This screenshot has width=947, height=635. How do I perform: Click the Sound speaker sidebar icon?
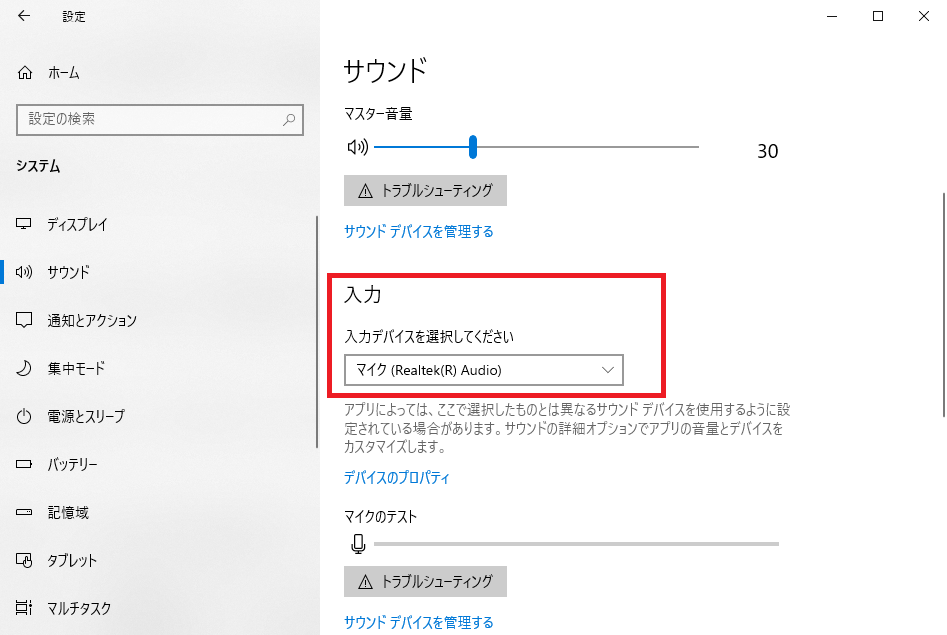click(24, 272)
